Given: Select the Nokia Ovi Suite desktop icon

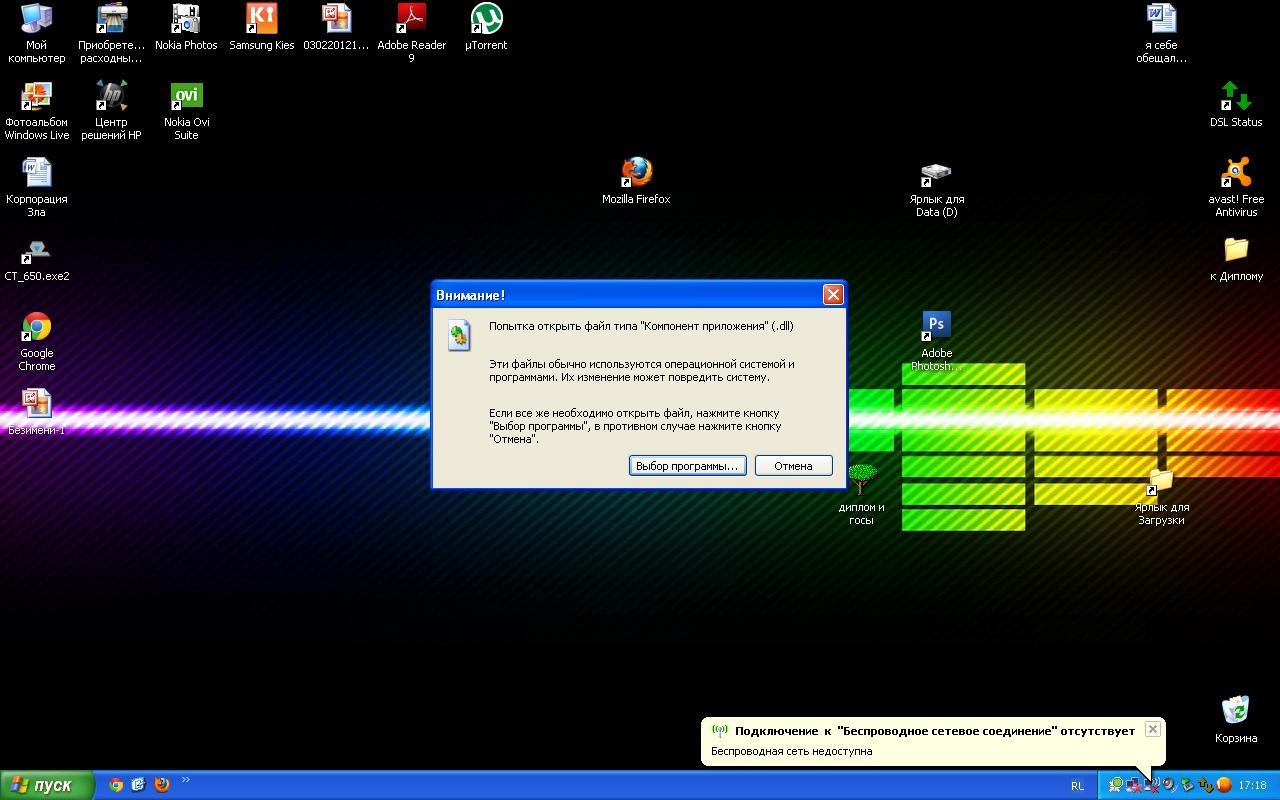Looking at the screenshot, I should point(186,97).
